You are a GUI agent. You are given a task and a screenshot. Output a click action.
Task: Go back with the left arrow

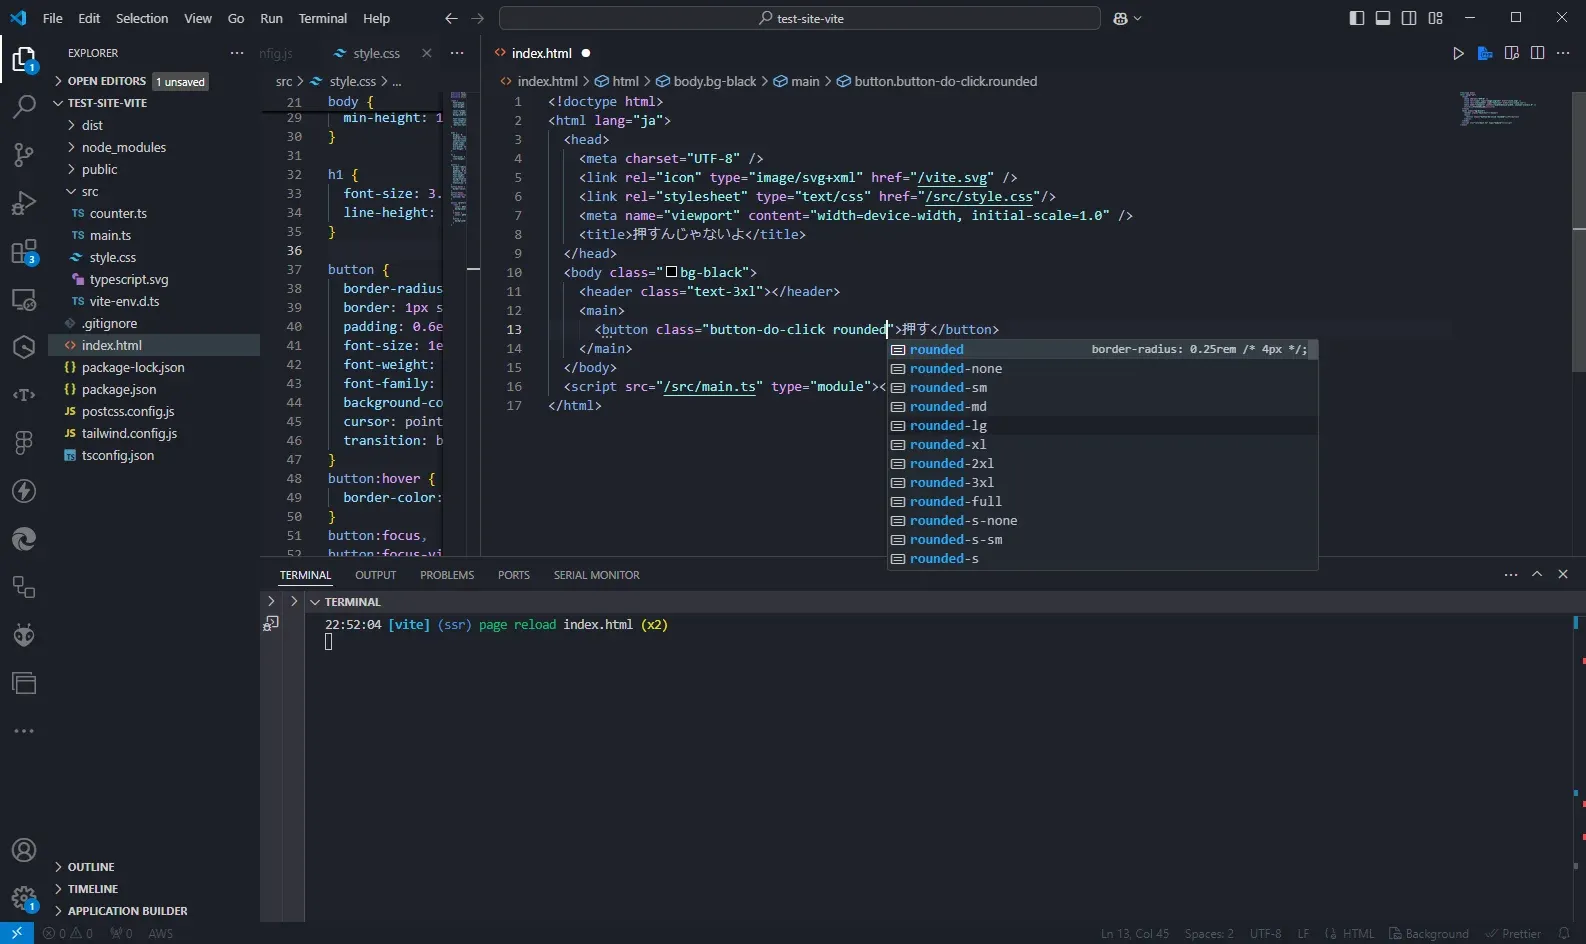coord(451,18)
